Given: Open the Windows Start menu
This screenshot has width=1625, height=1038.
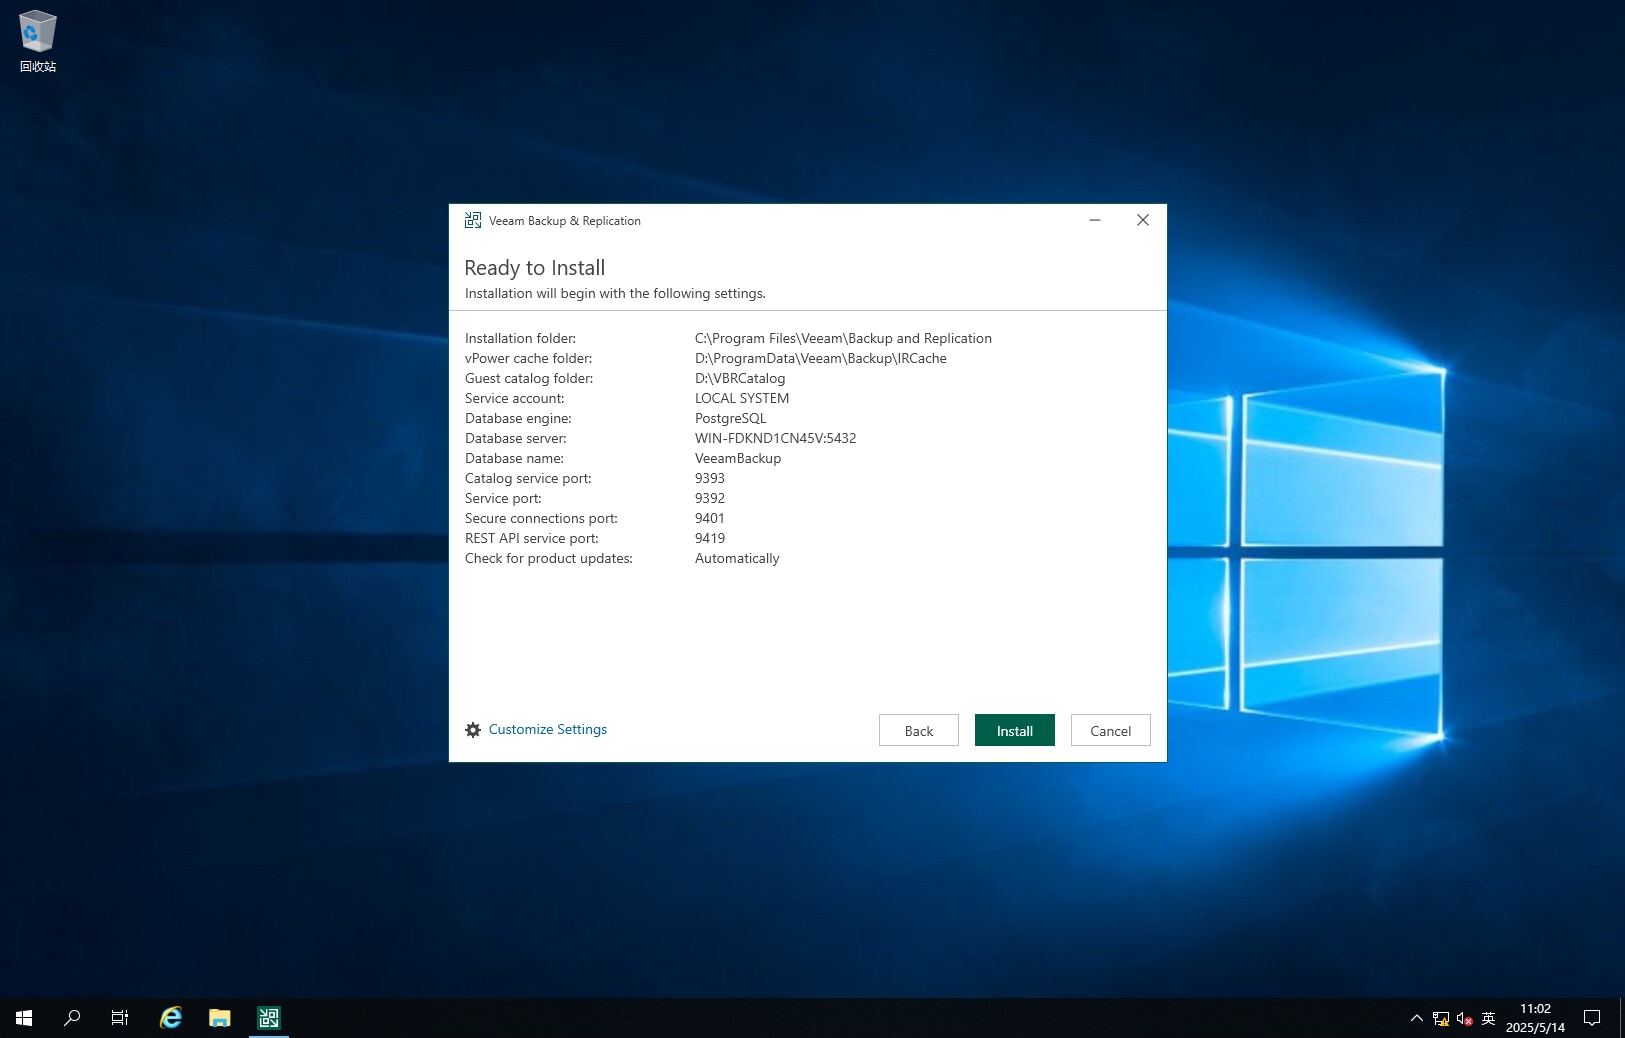Looking at the screenshot, I should click(x=24, y=1018).
